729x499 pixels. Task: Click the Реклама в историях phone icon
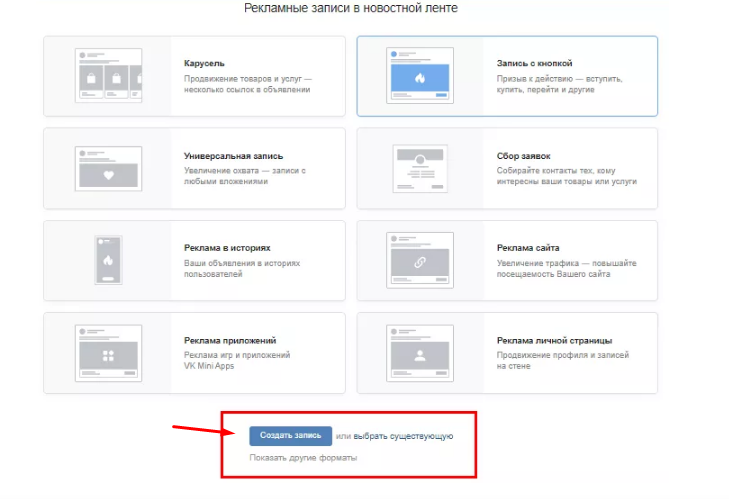coord(108,260)
